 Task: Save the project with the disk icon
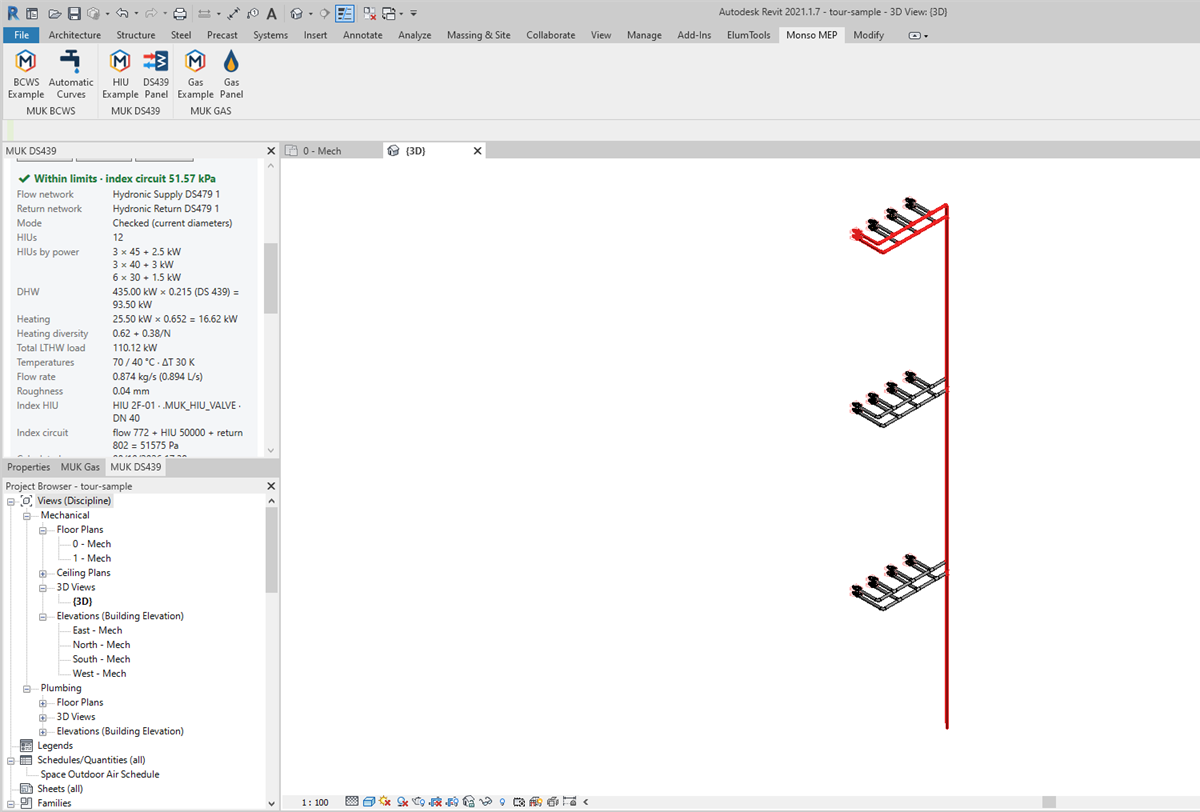74,14
